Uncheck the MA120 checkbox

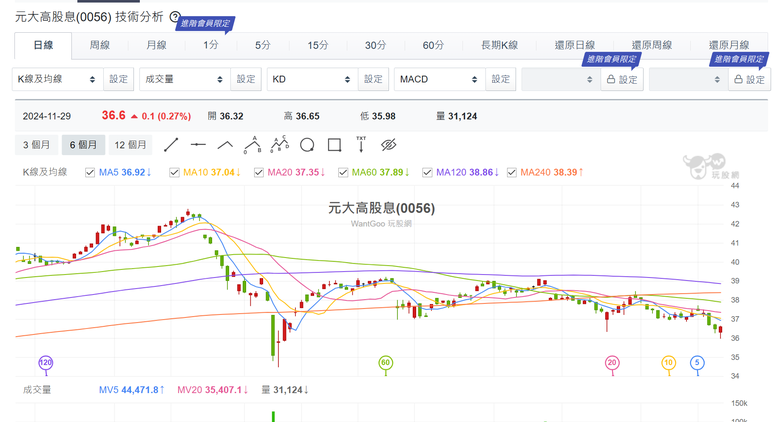427,172
